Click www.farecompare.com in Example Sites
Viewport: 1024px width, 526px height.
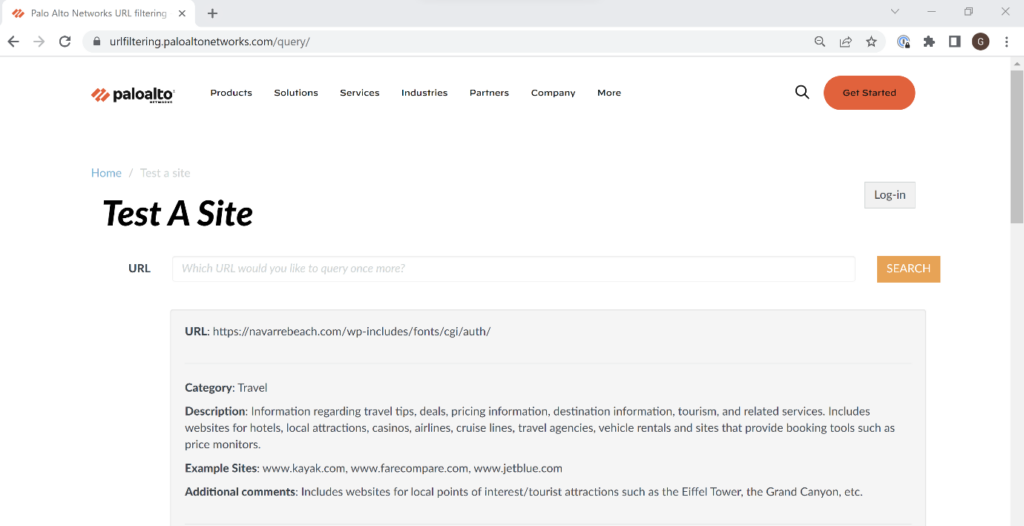(409, 468)
